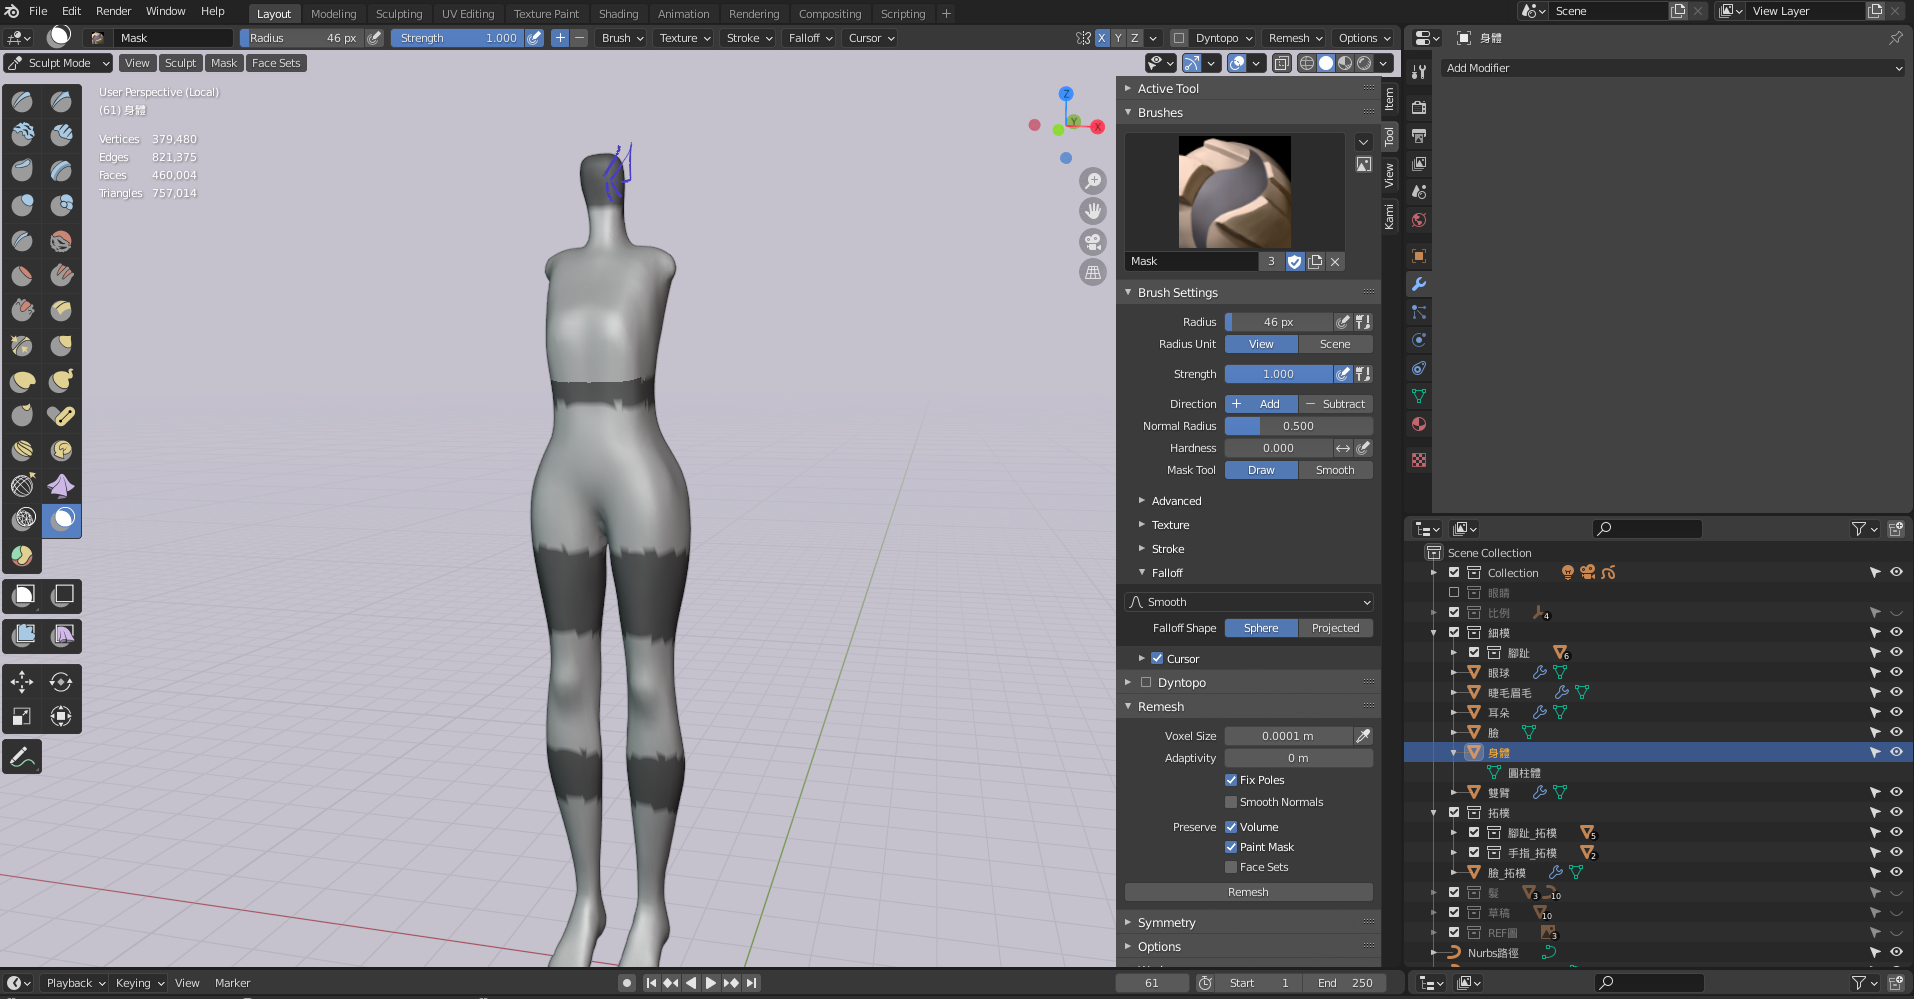Collapse the Remesh panel

pos(1160,707)
